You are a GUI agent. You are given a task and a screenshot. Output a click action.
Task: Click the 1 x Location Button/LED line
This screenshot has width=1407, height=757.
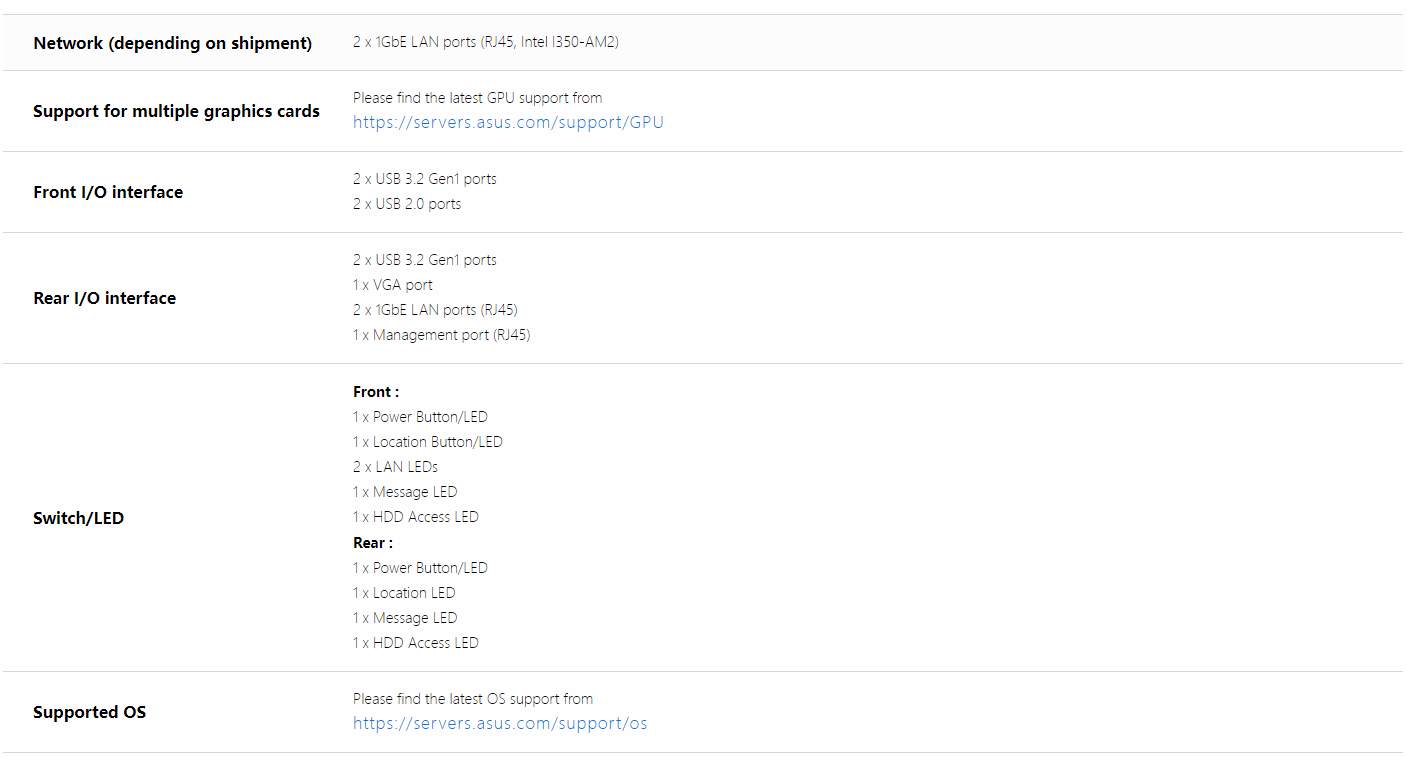pyautogui.click(x=427, y=442)
